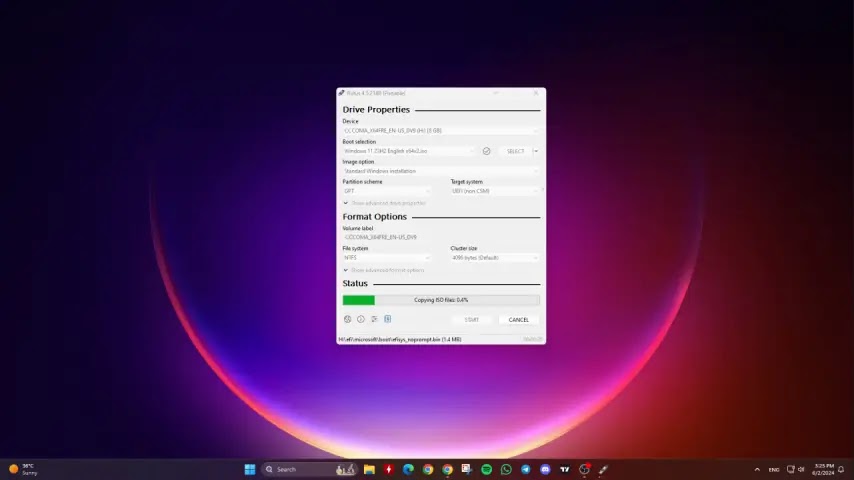Viewport: 854px width, 480px height.
Task: Open the red lightning bolt taskbar app
Action: pos(389,469)
